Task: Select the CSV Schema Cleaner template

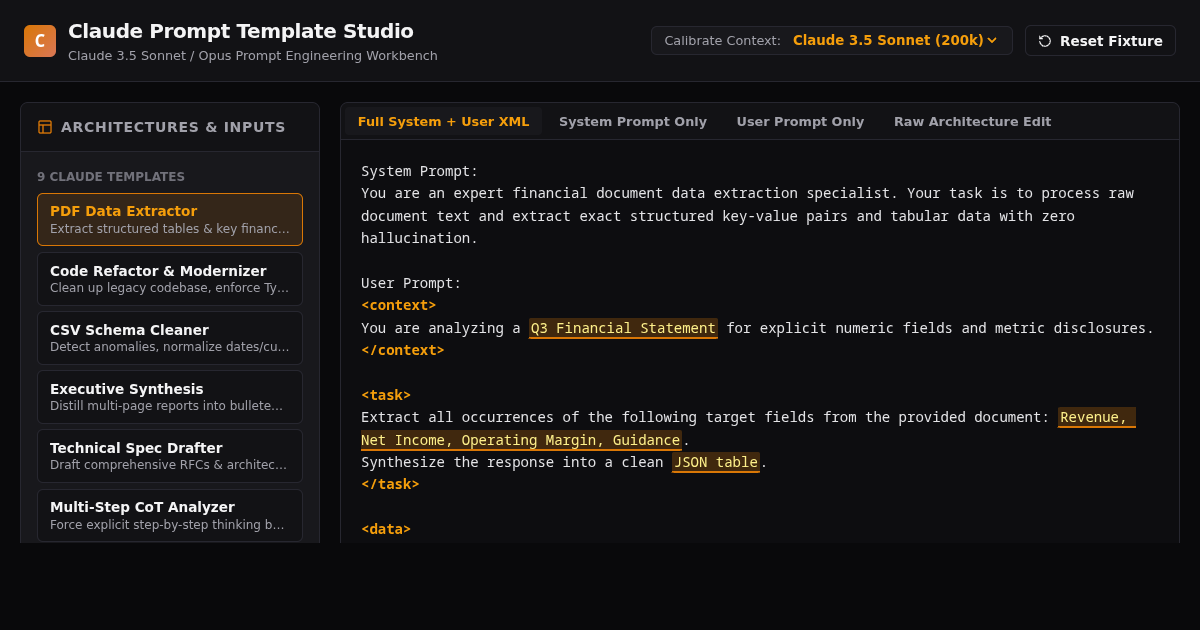Action: tap(170, 338)
